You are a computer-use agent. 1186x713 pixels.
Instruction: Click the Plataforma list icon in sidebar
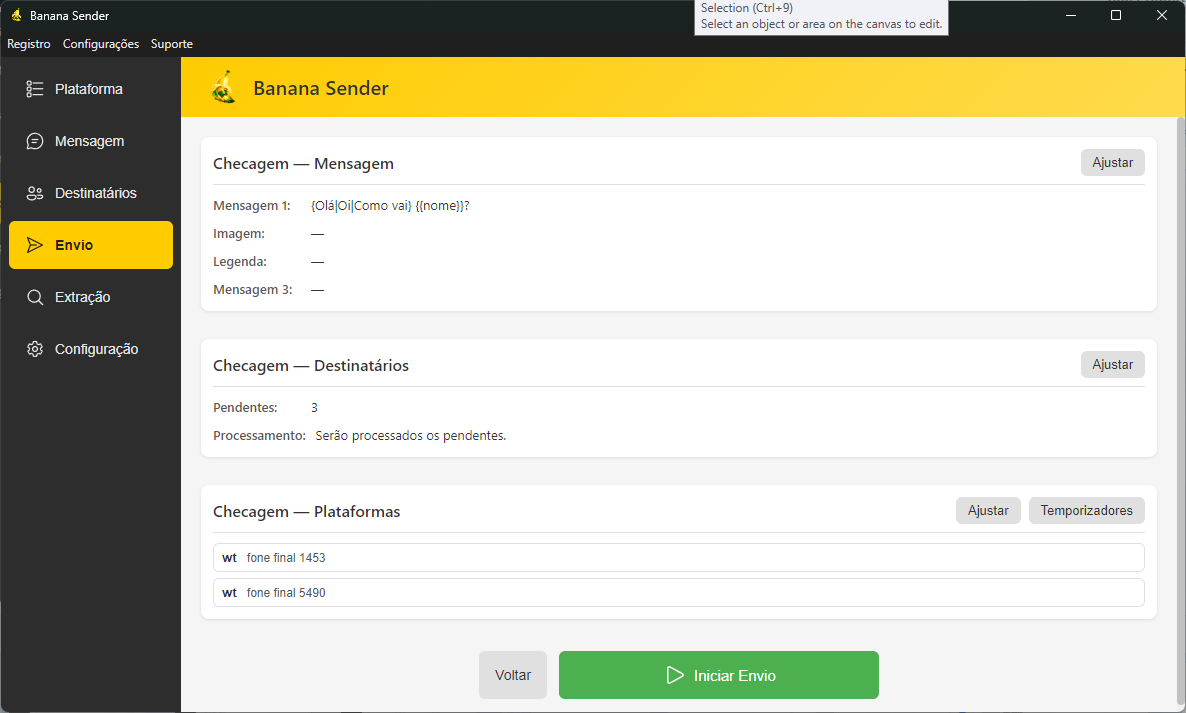point(35,89)
